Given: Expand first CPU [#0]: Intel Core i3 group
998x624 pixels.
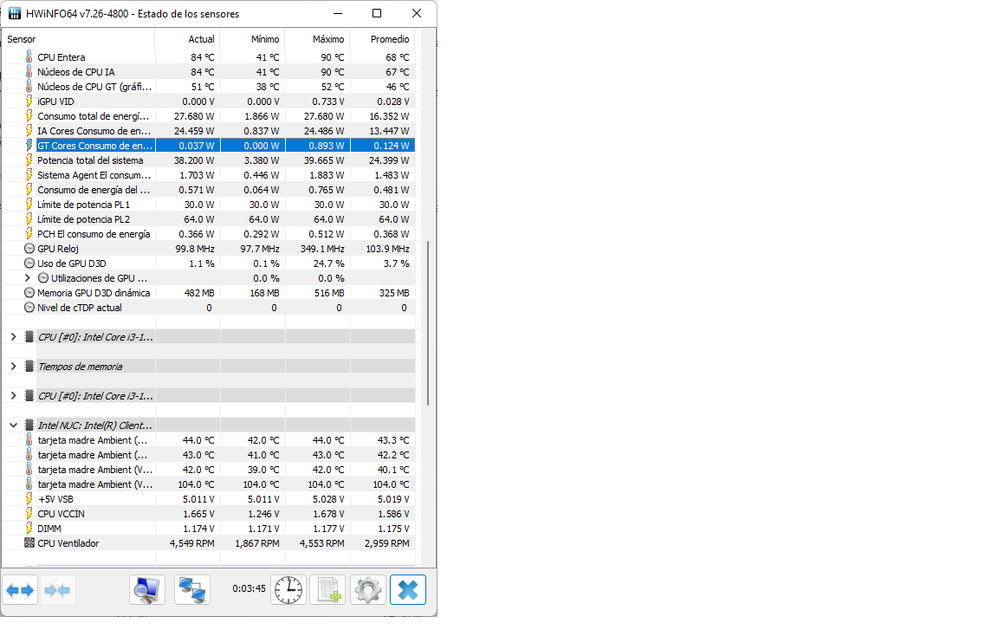Looking at the screenshot, I should point(13,337).
